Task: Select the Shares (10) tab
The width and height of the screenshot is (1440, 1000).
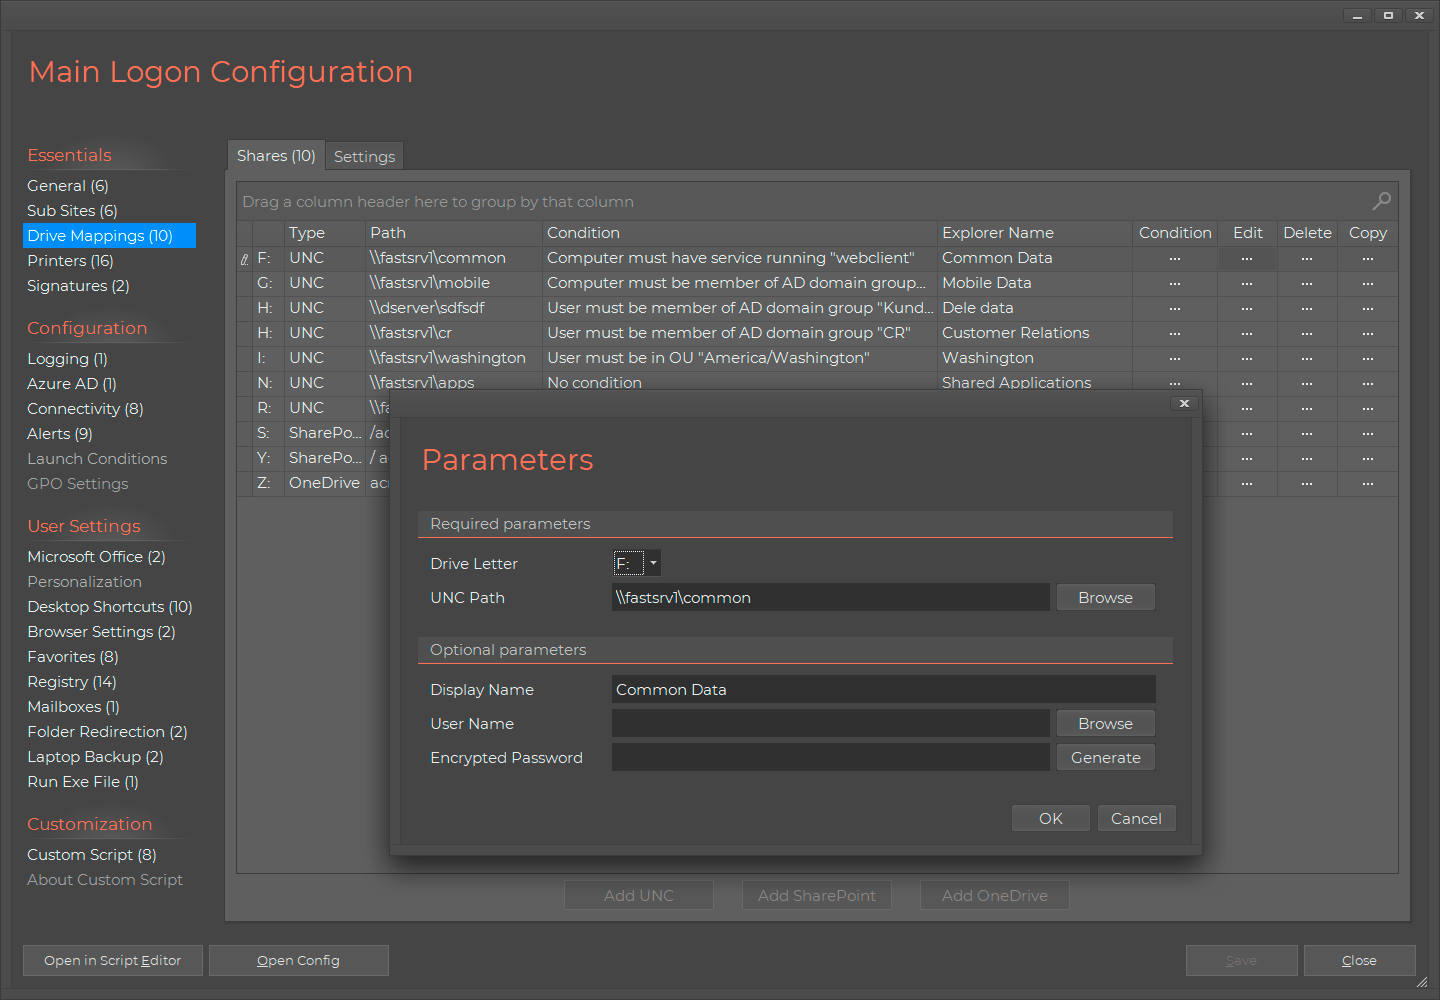Action: [276, 155]
